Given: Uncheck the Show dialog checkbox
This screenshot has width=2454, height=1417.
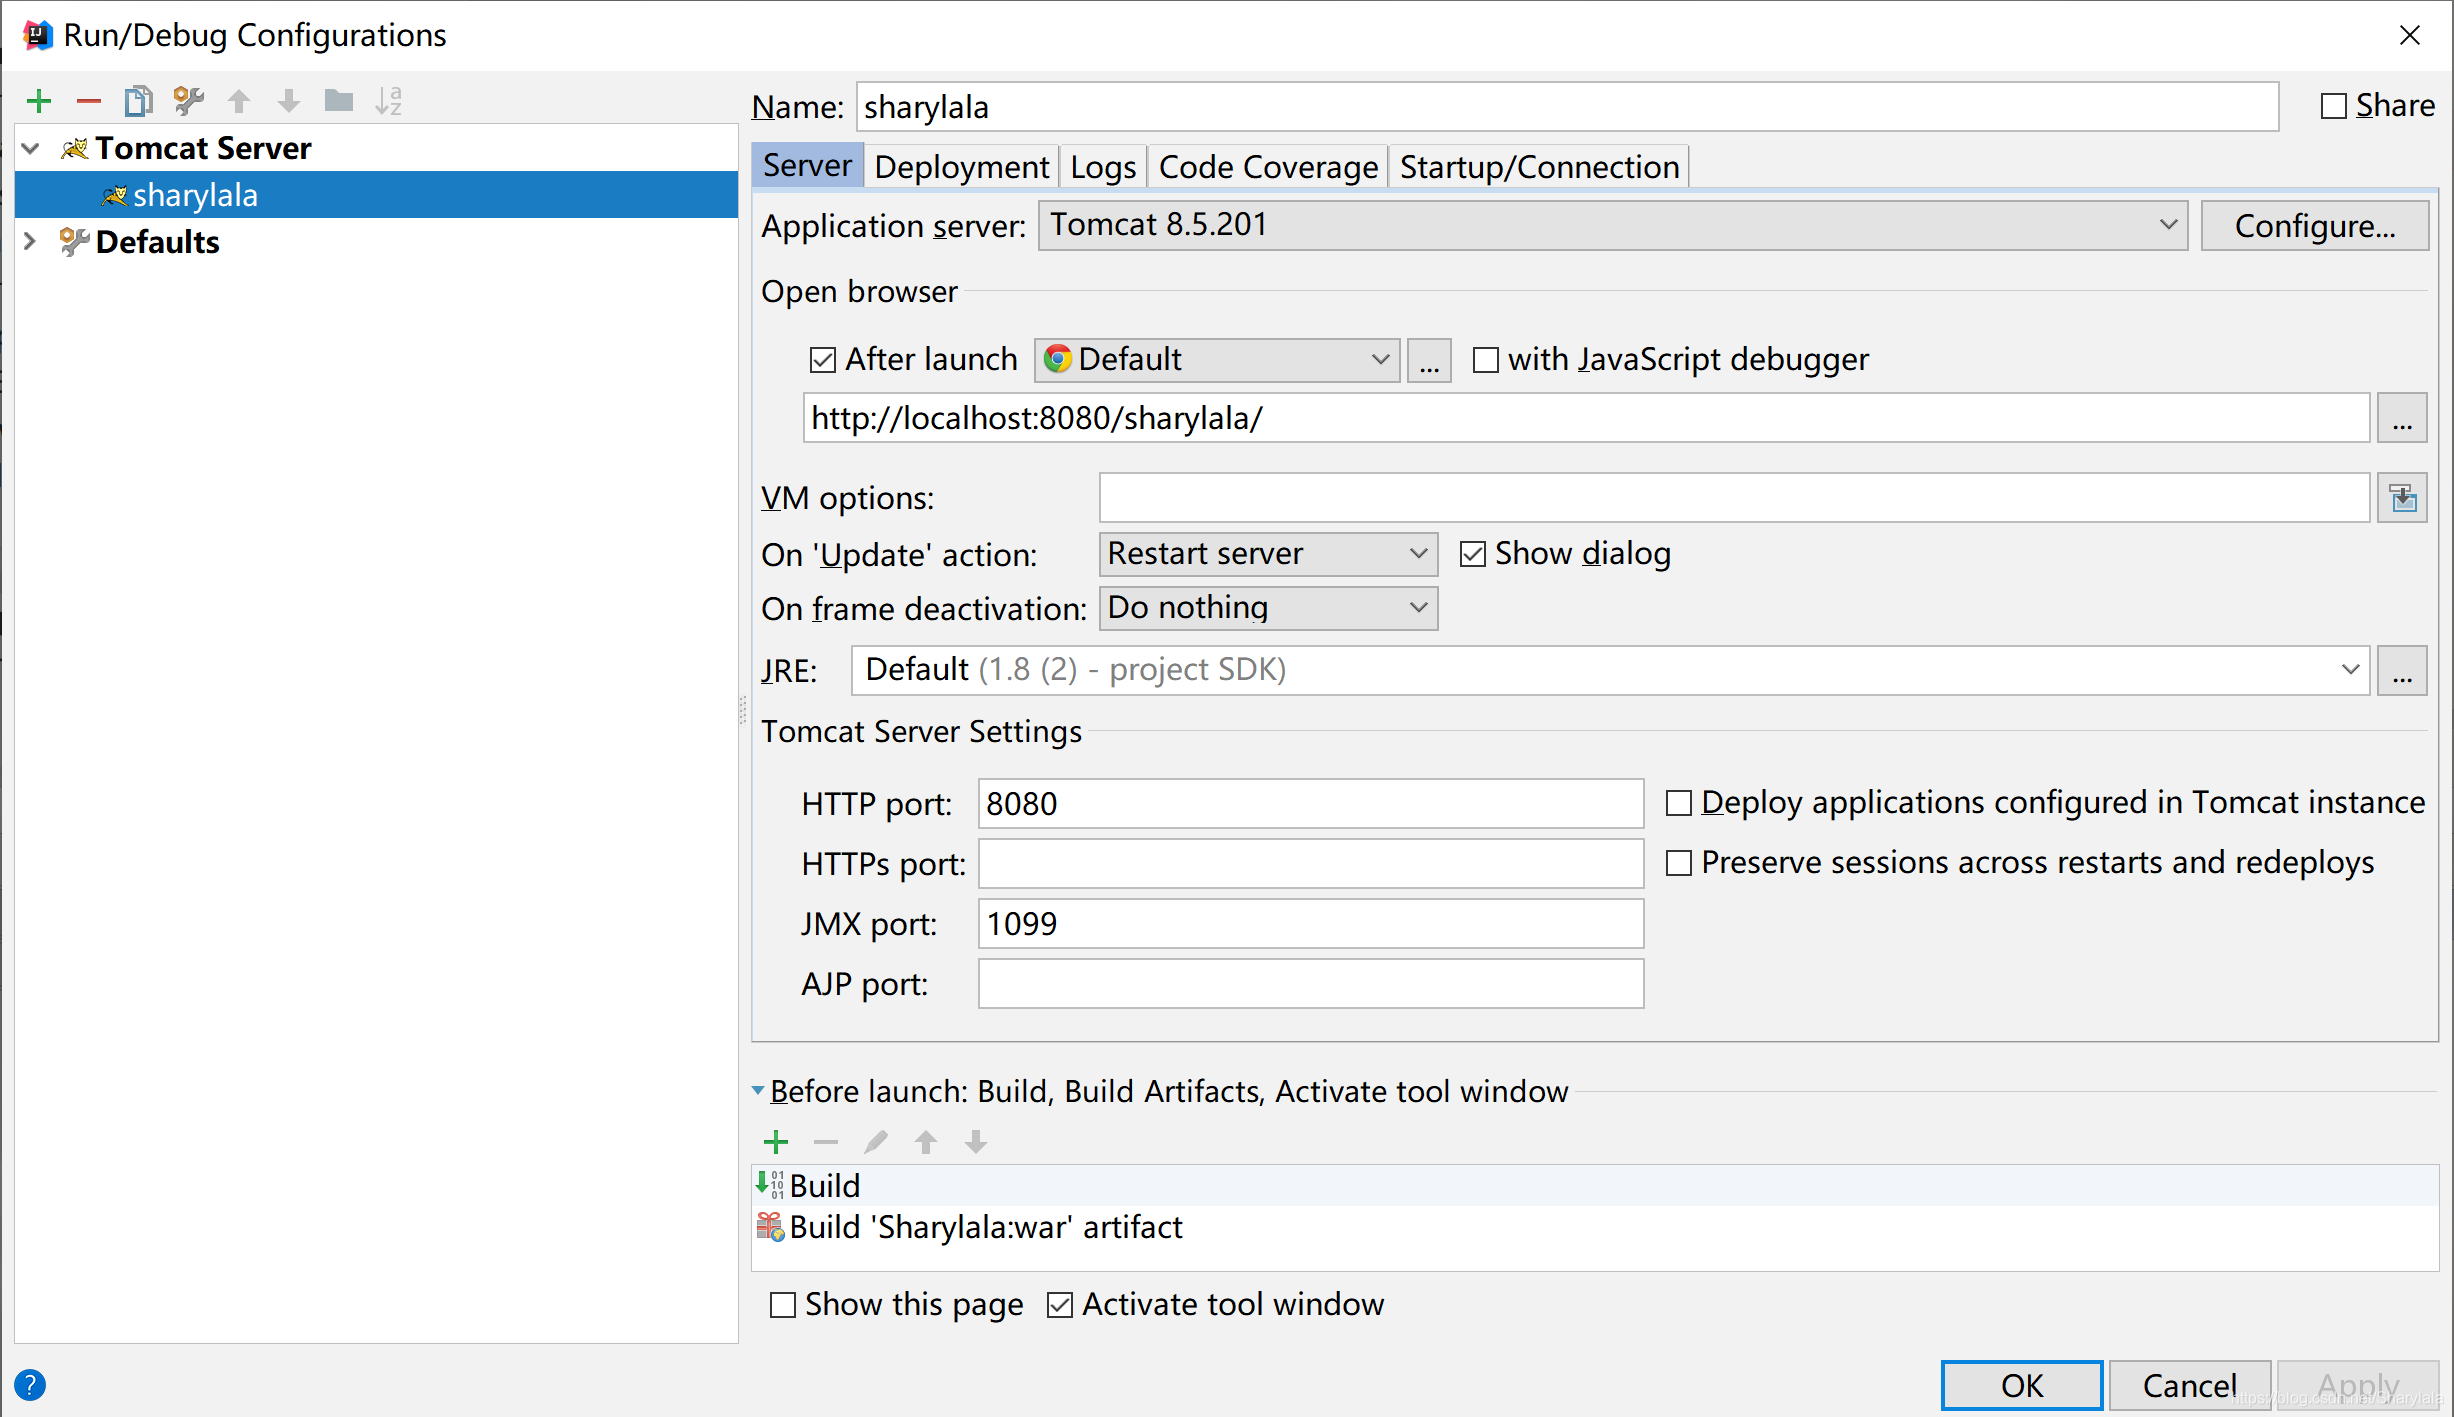Looking at the screenshot, I should coord(1472,554).
